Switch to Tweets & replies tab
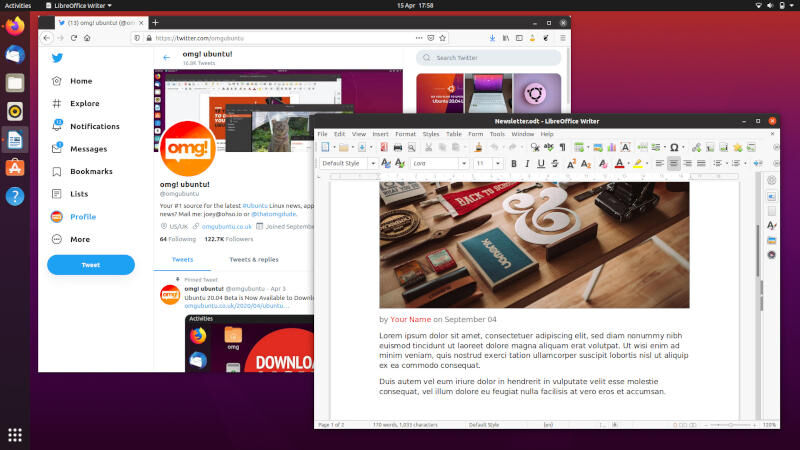The image size is (800, 450). 254,259
